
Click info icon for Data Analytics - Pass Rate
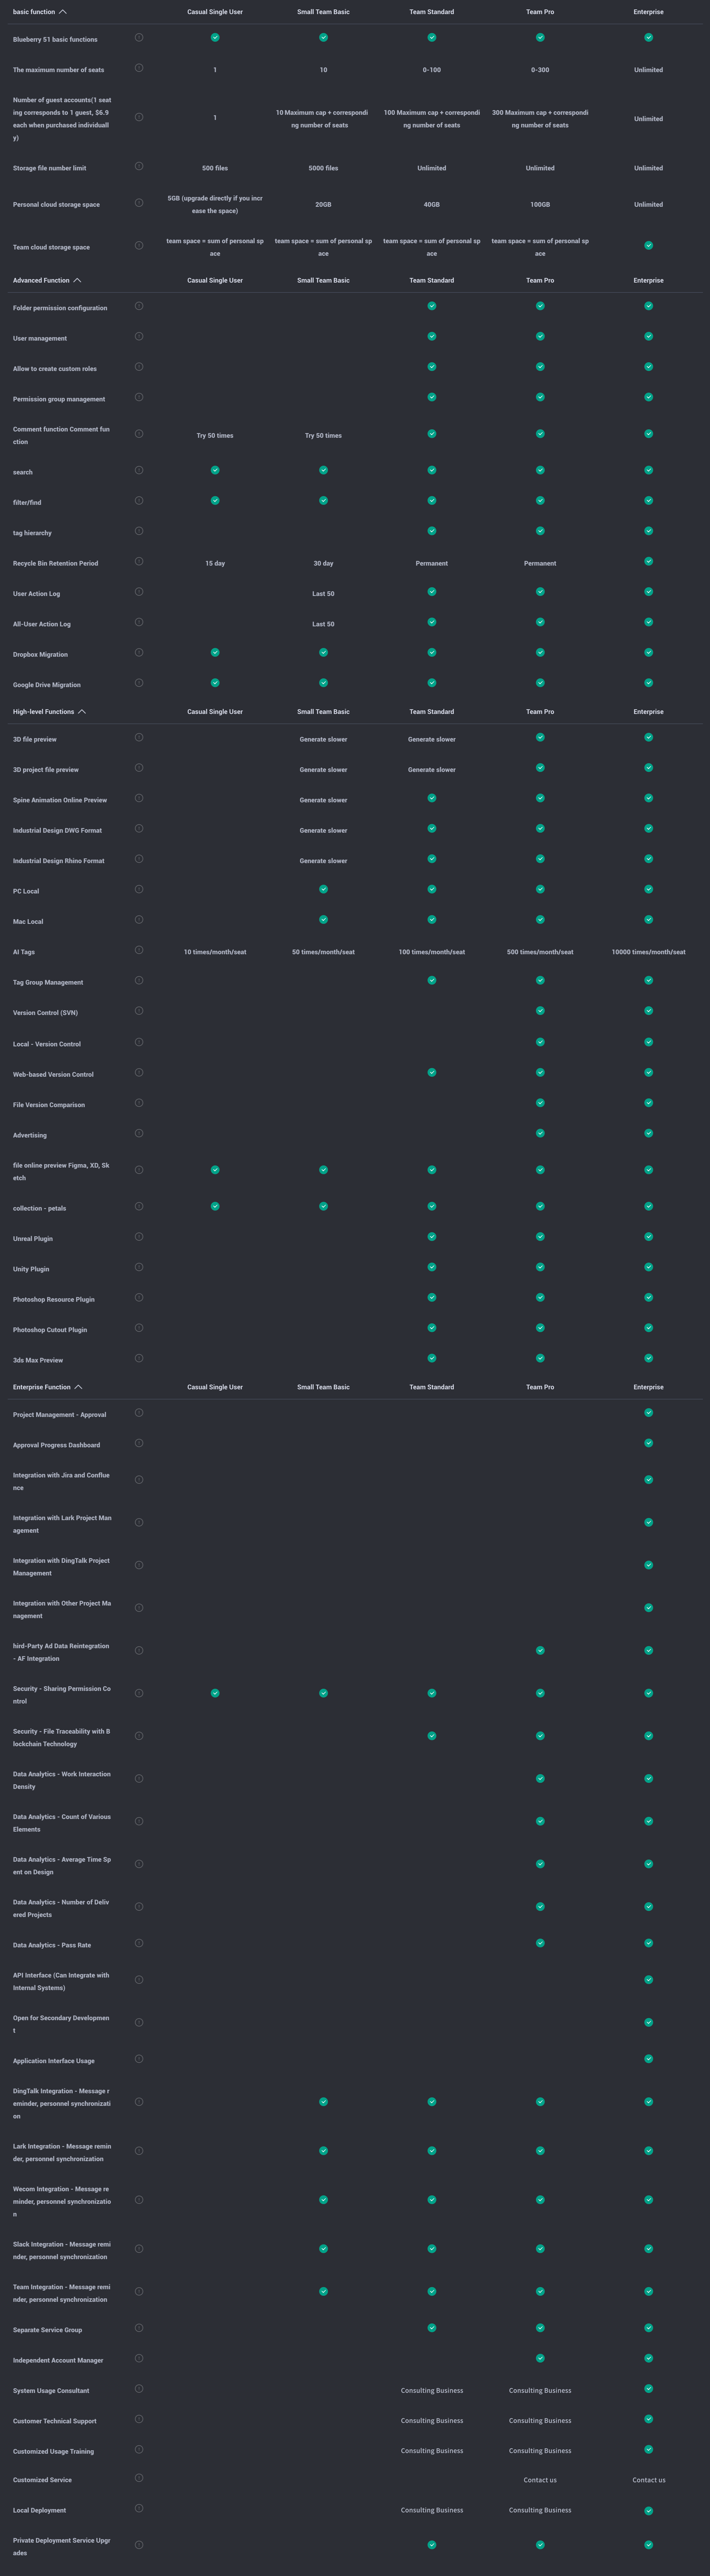(139, 1943)
